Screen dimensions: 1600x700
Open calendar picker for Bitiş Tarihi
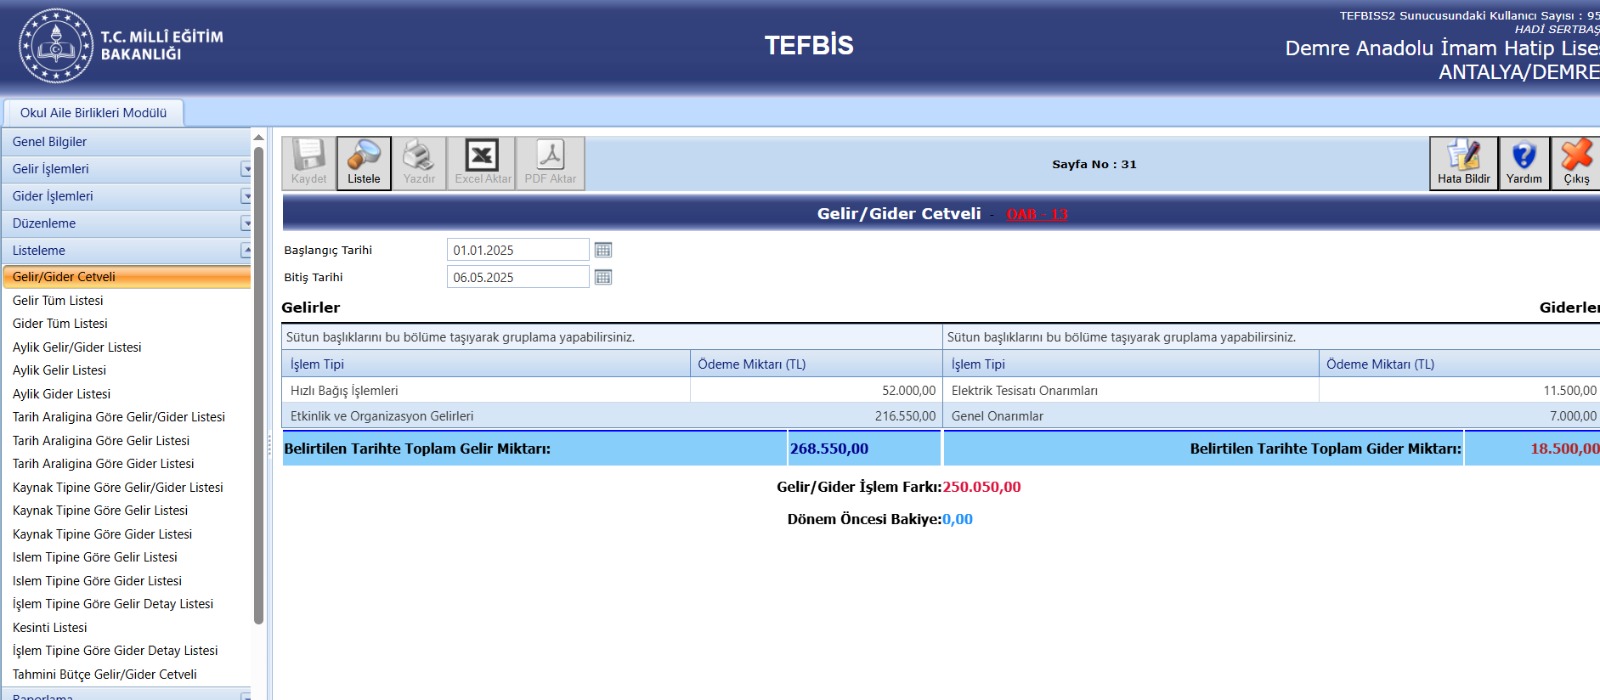click(x=603, y=277)
